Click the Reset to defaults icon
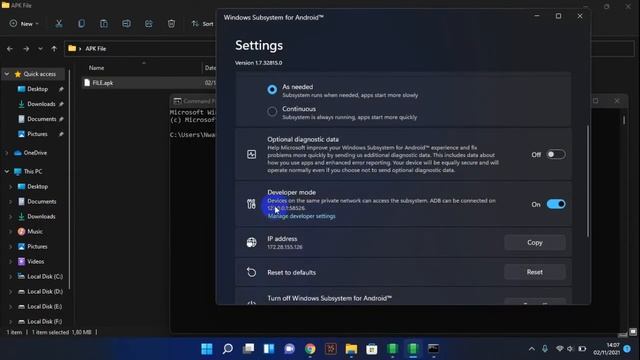This screenshot has width=640, height=360. [x=251, y=272]
